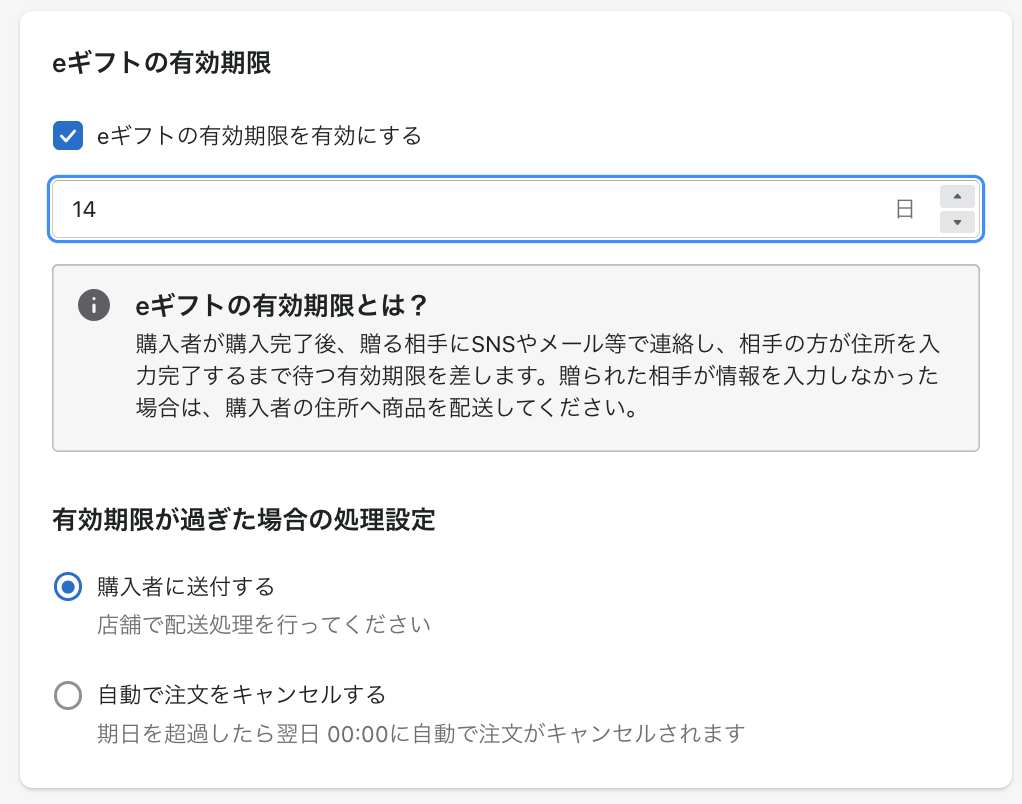Select the 自動で注文をキャンセルする radio button

[67, 695]
